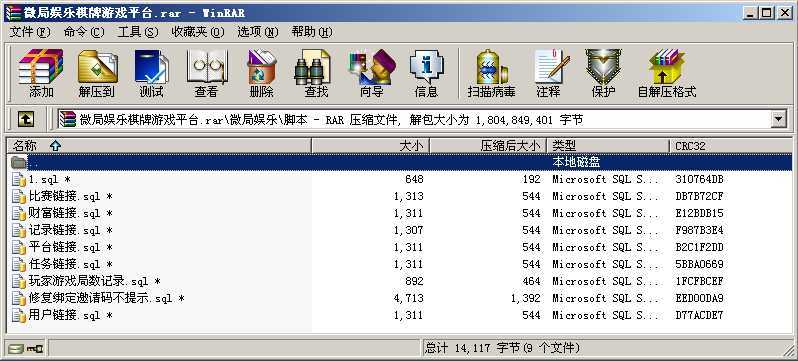Sort by the CRC32 column header
The width and height of the screenshot is (798, 361).
tap(731, 146)
